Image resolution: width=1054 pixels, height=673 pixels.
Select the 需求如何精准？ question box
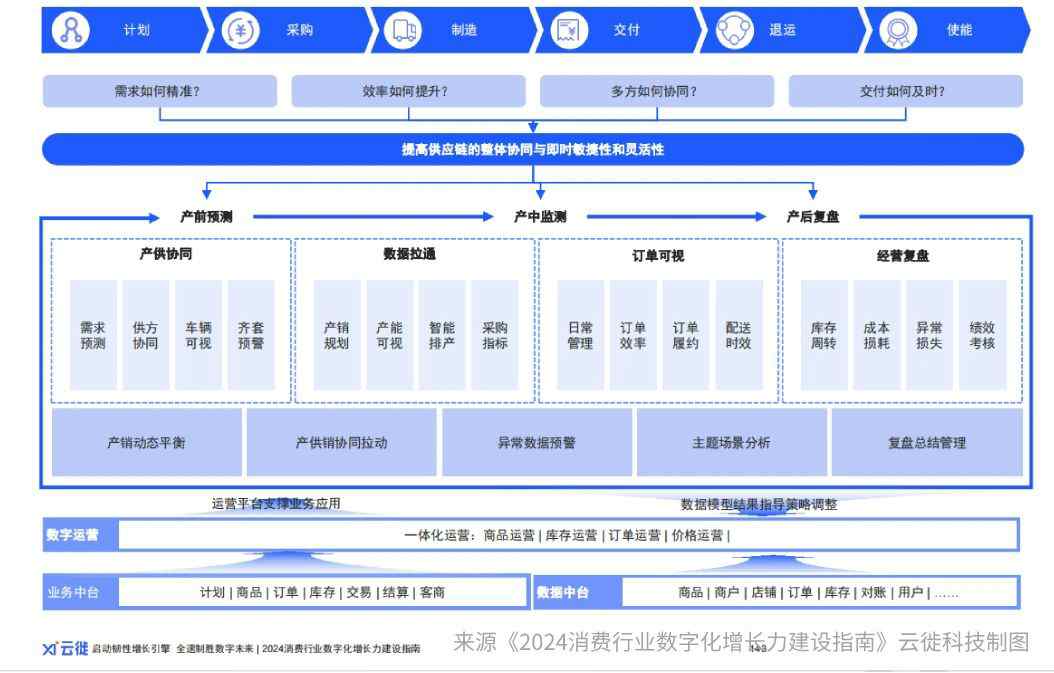[160, 91]
